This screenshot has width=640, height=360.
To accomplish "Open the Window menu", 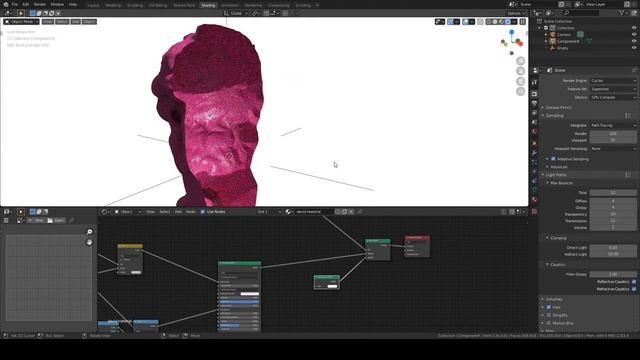I will (57, 4).
